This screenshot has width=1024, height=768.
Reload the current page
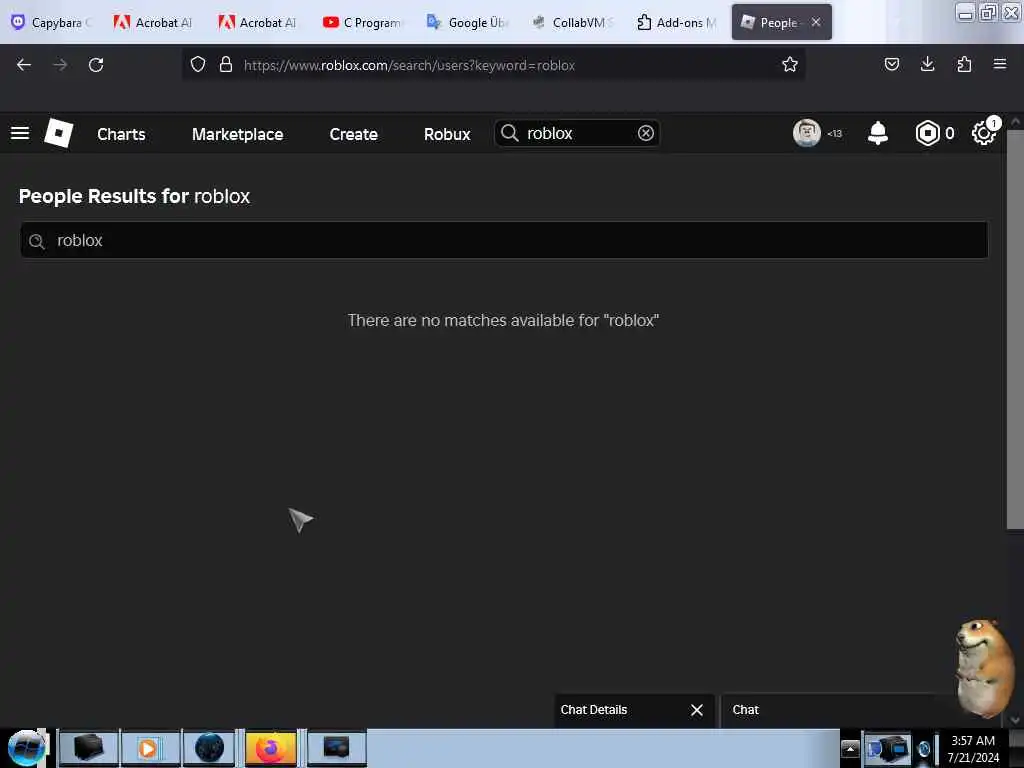96,65
